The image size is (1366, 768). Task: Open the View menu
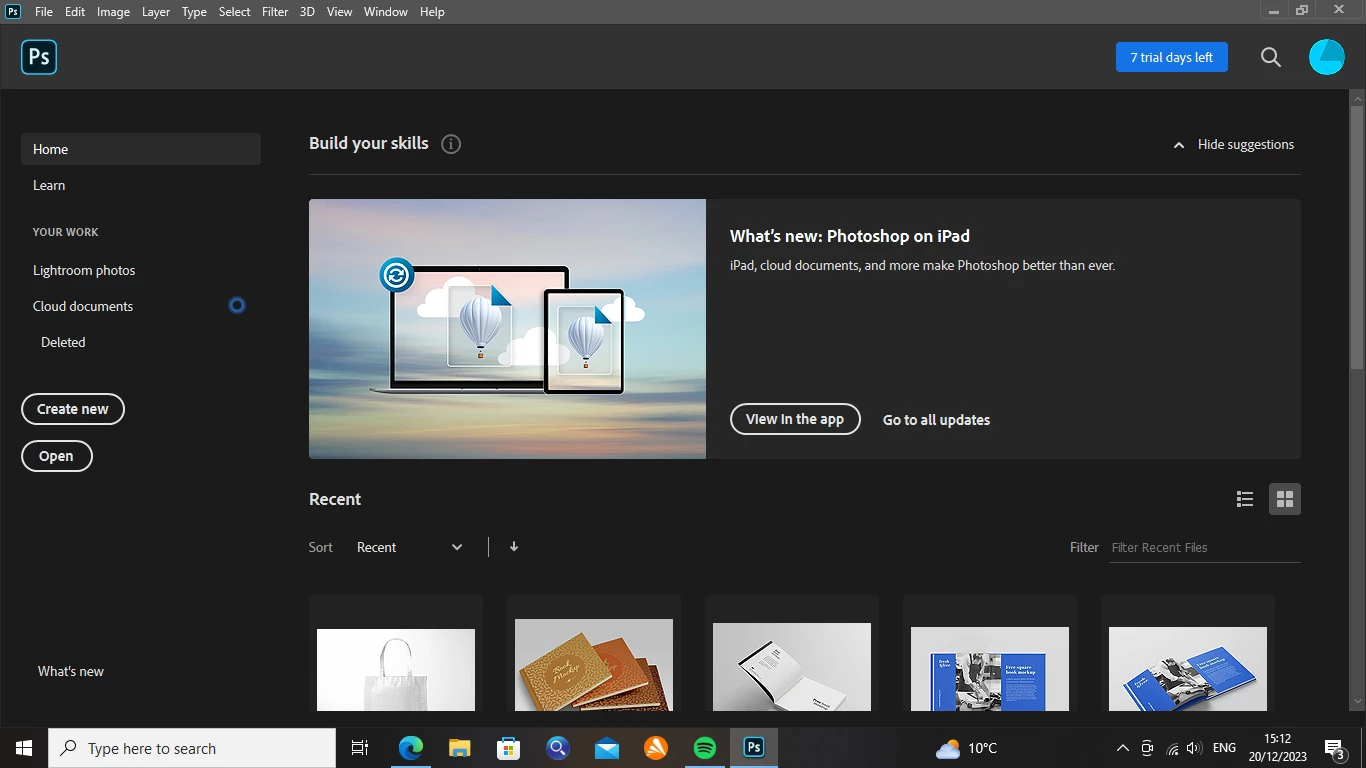click(x=339, y=12)
